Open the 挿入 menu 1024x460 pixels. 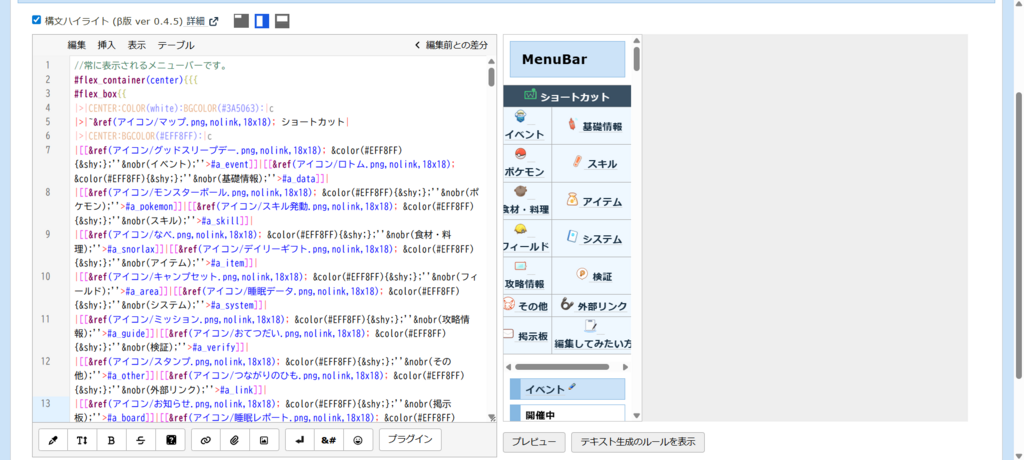point(106,45)
